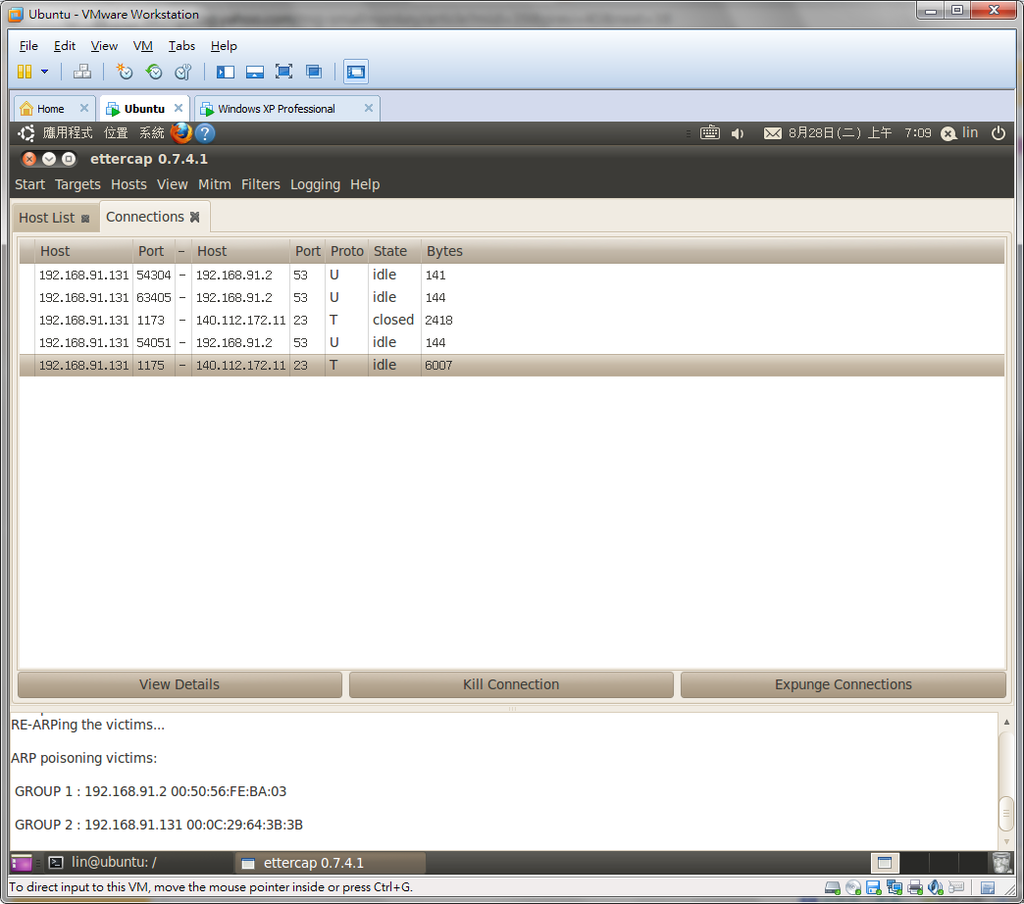Open the VMware Tabs menu
Image resolution: width=1024 pixels, height=904 pixels.
point(182,46)
